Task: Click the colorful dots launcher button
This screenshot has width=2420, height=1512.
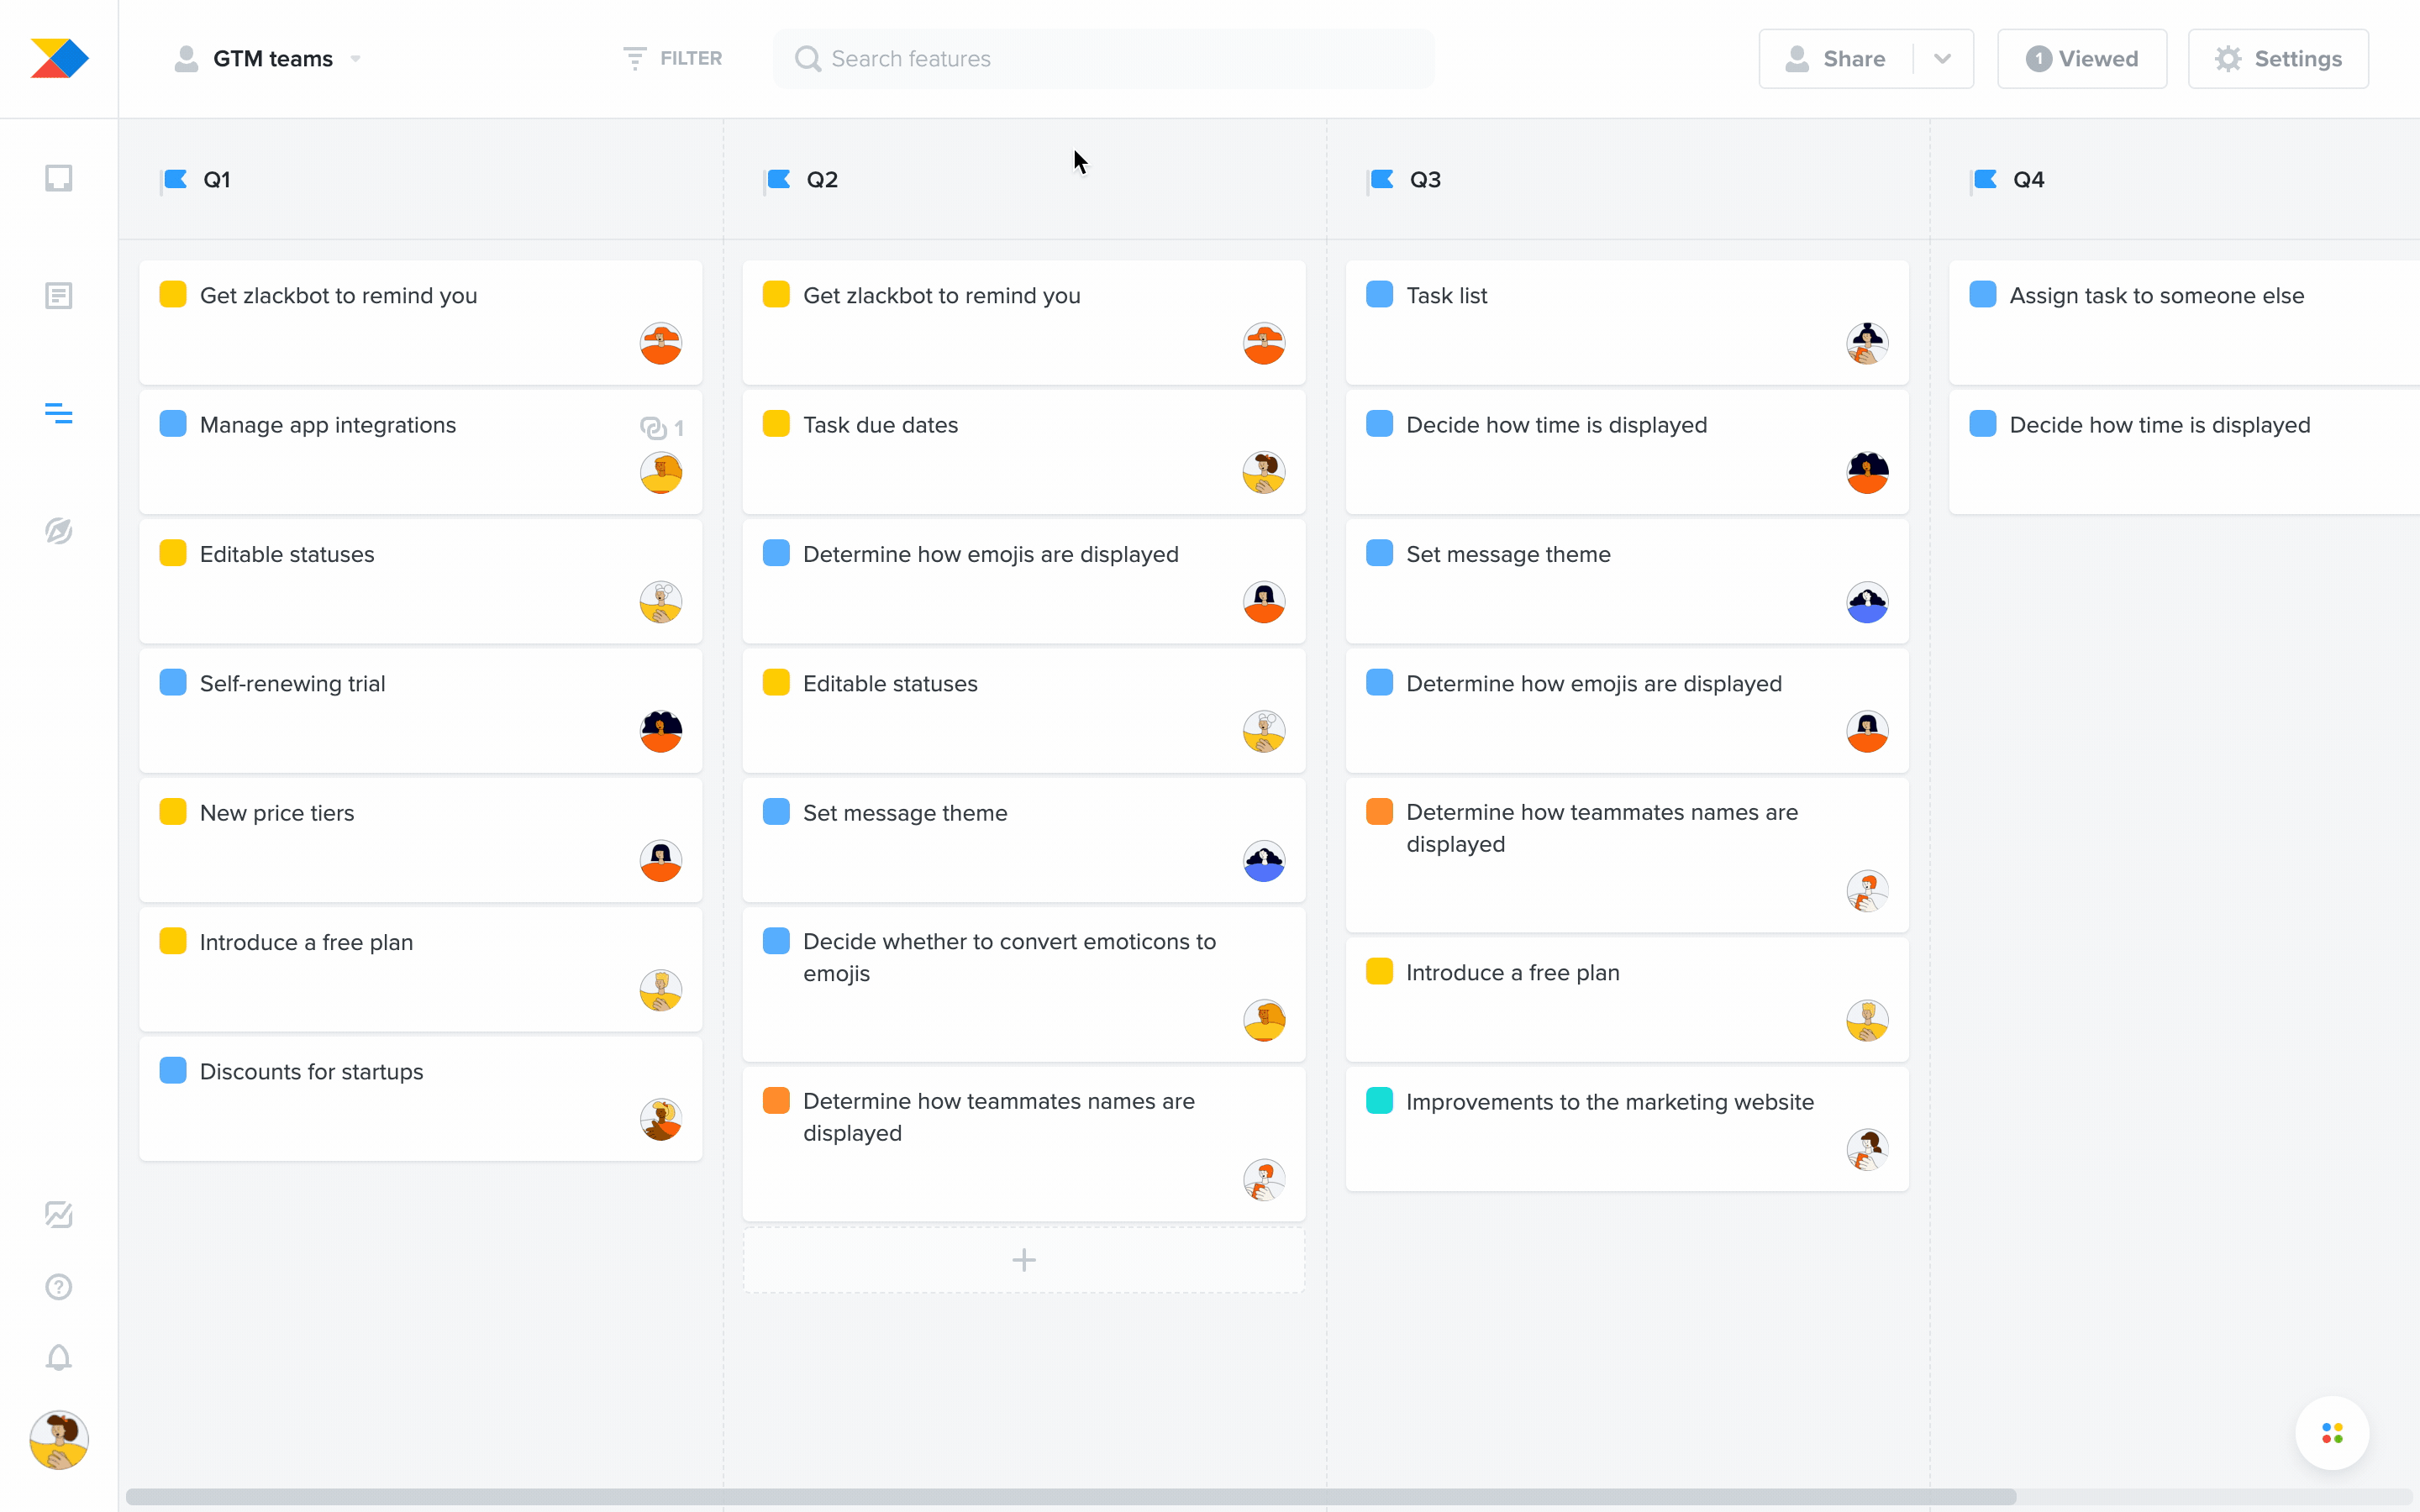Action: (x=2332, y=1433)
